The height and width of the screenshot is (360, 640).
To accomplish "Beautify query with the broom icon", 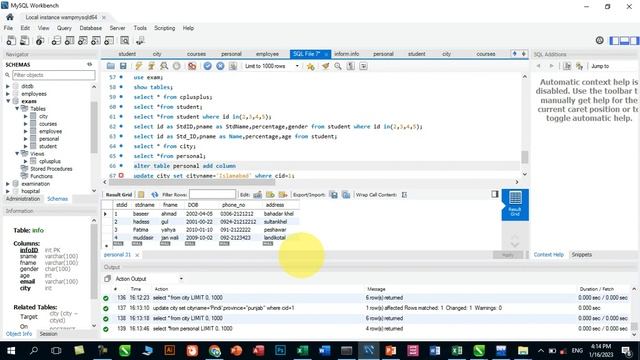I will [325, 66].
